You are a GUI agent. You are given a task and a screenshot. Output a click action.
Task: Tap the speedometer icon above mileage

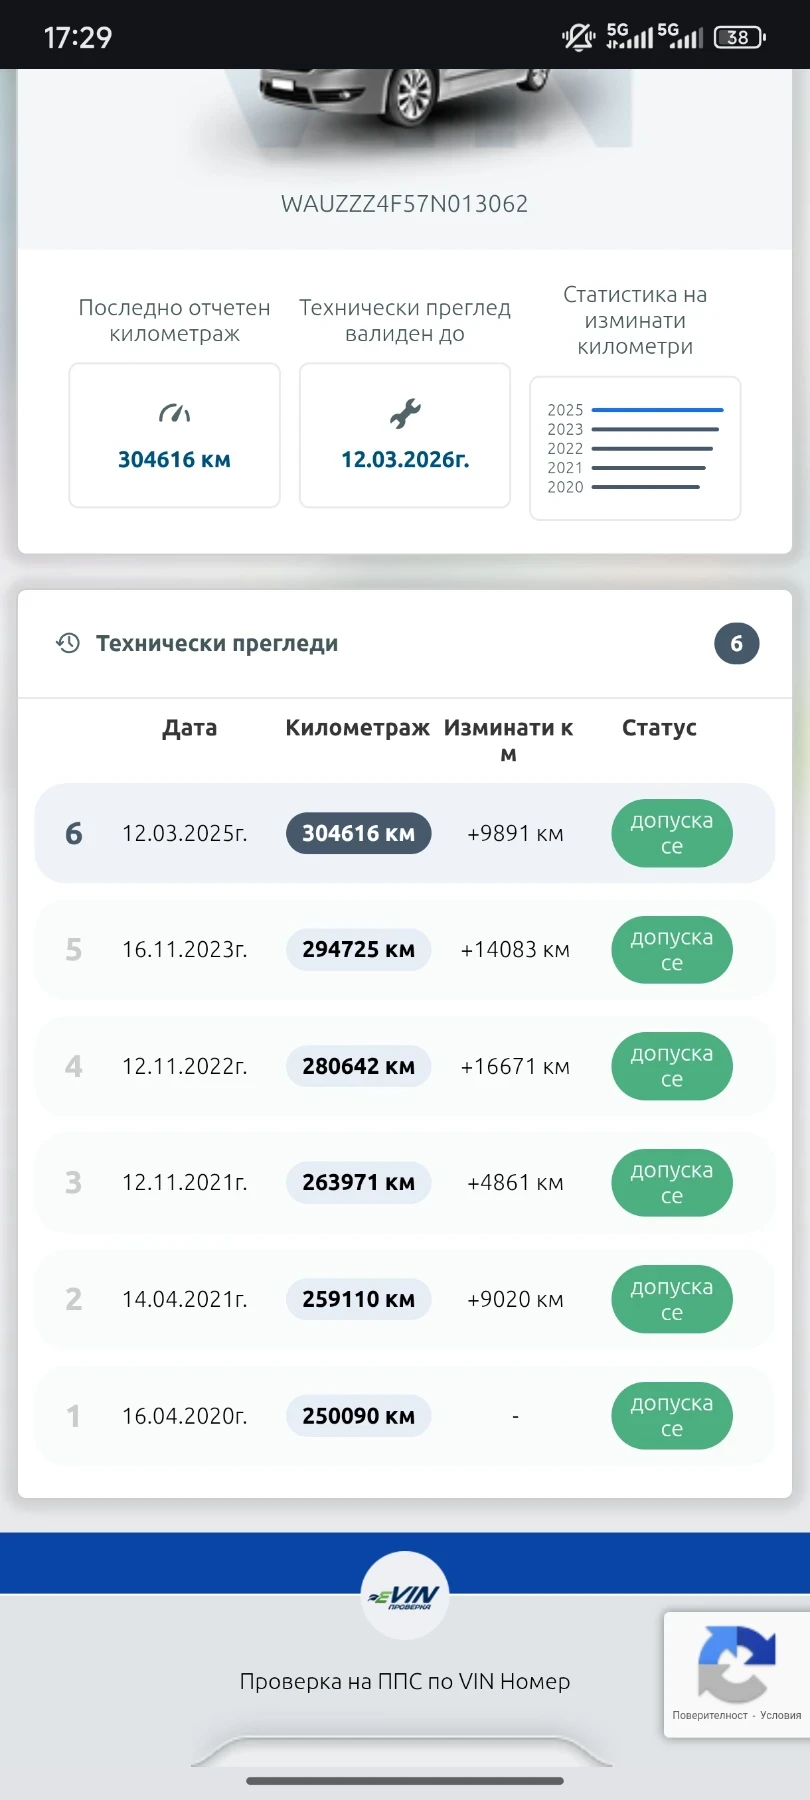pyautogui.click(x=174, y=413)
